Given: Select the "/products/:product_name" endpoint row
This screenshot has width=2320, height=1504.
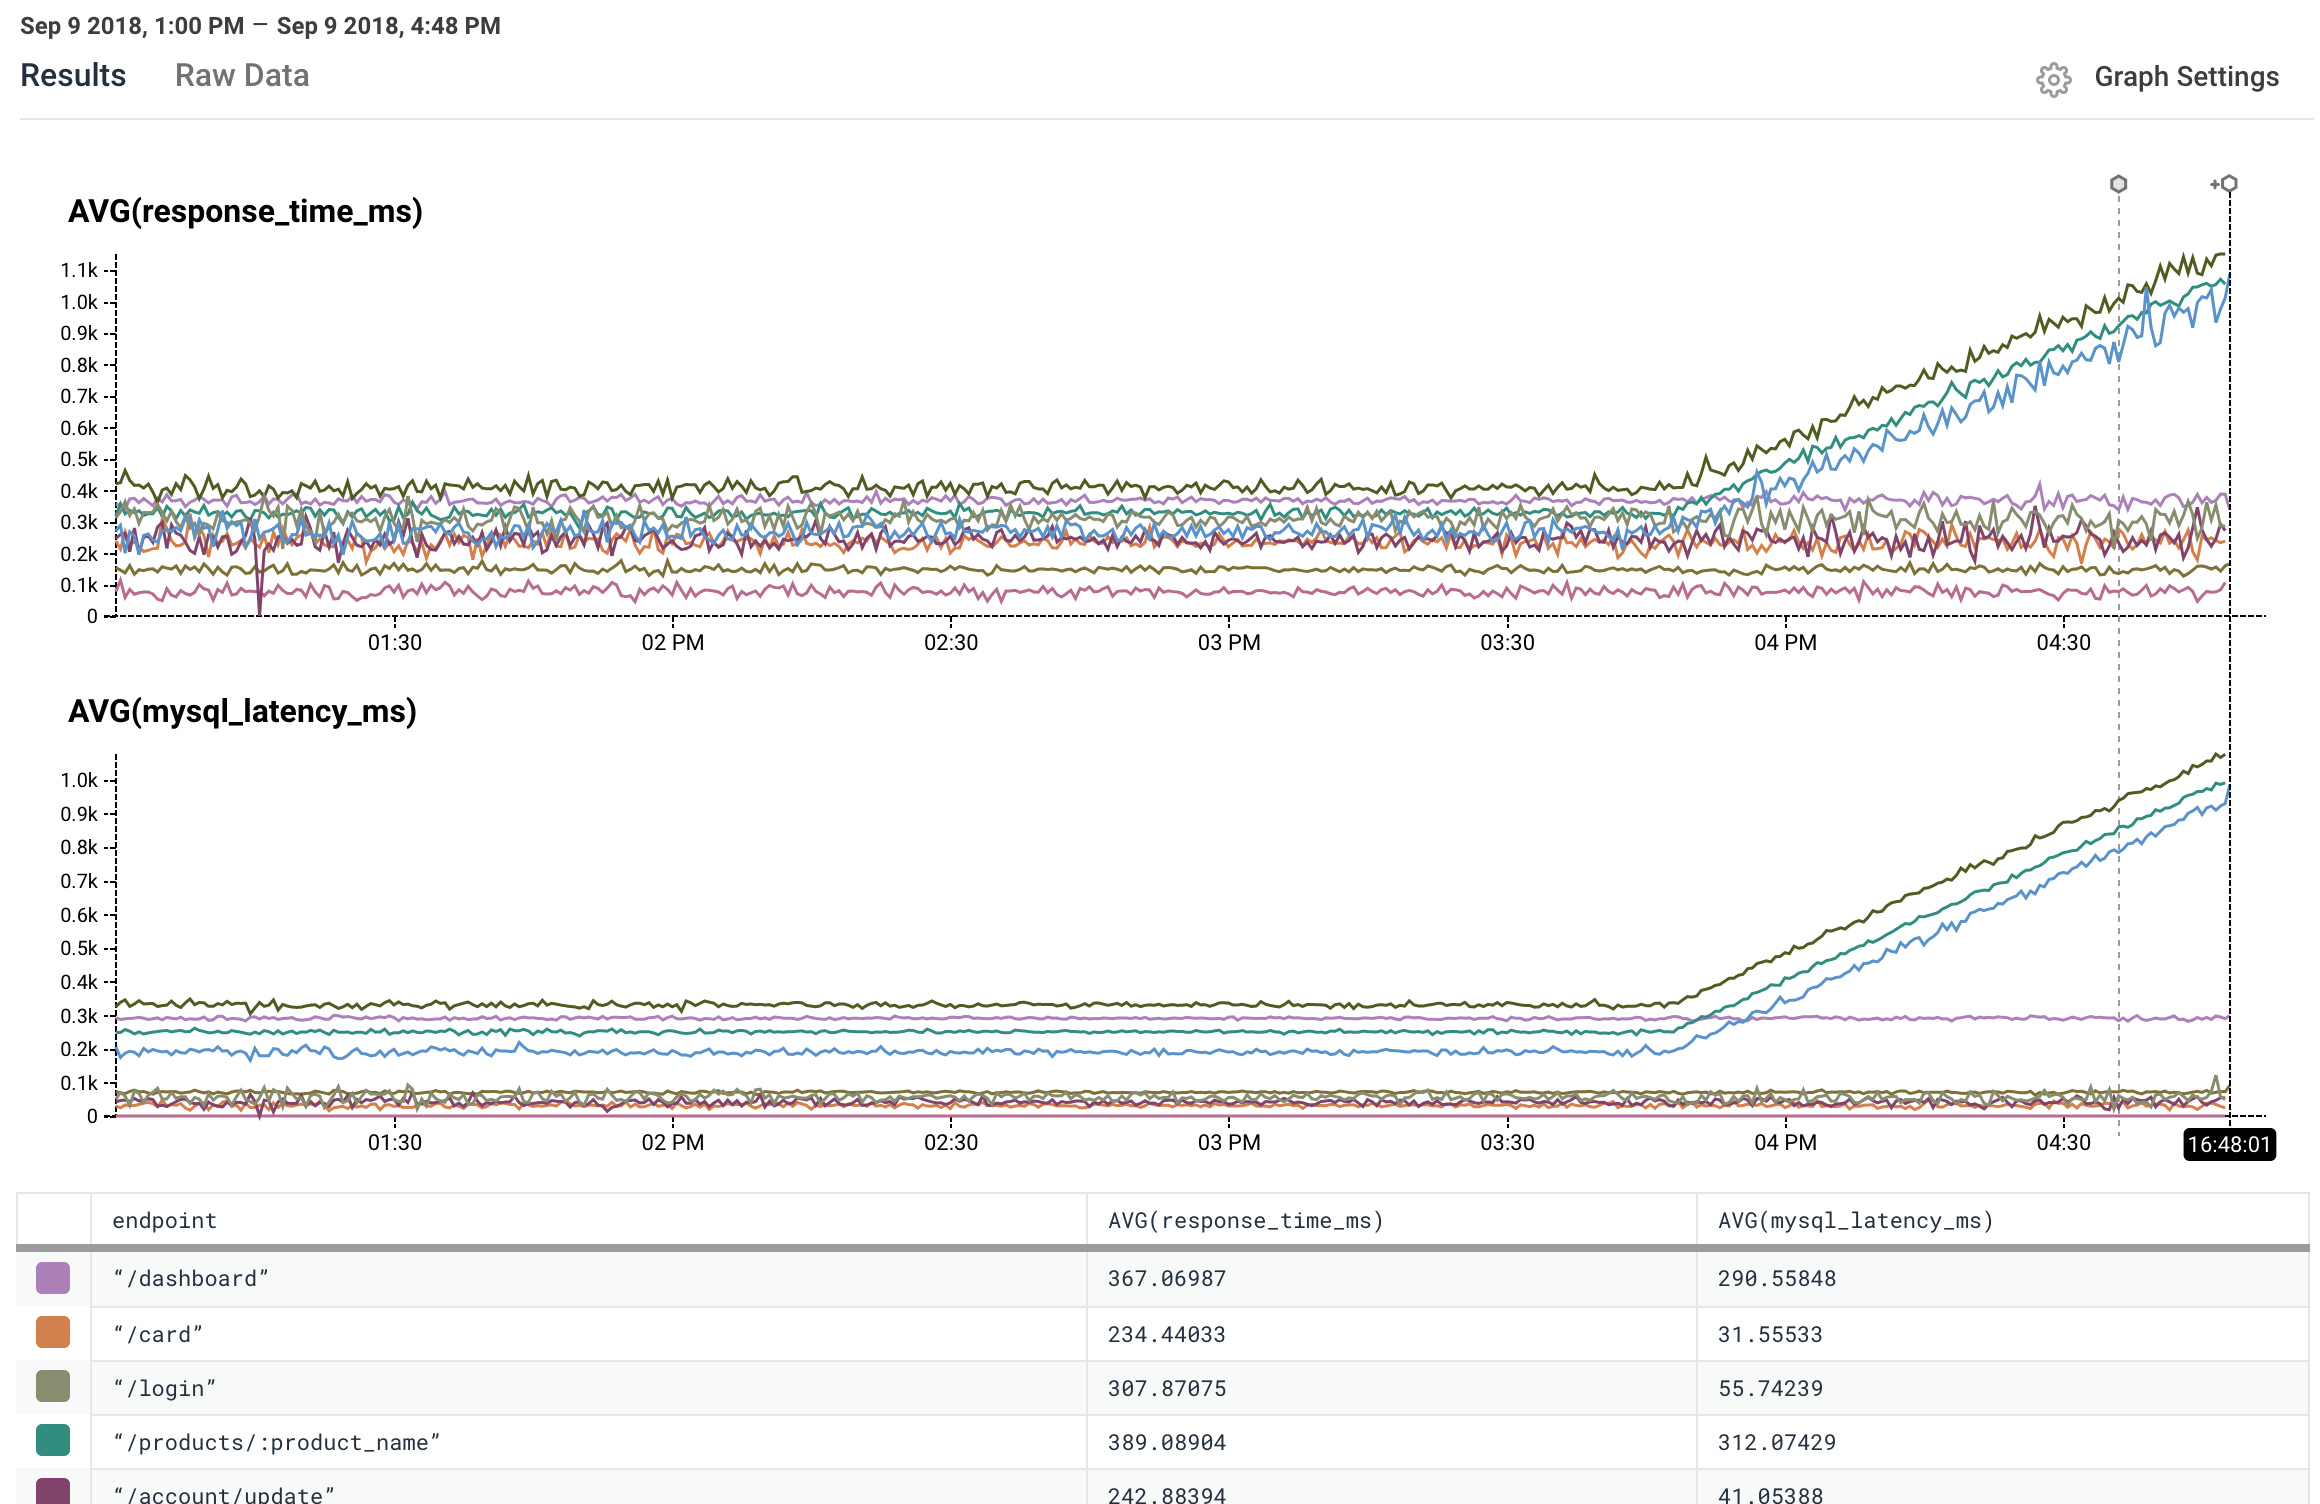Looking at the screenshot, I should [x=276, y=1442].
